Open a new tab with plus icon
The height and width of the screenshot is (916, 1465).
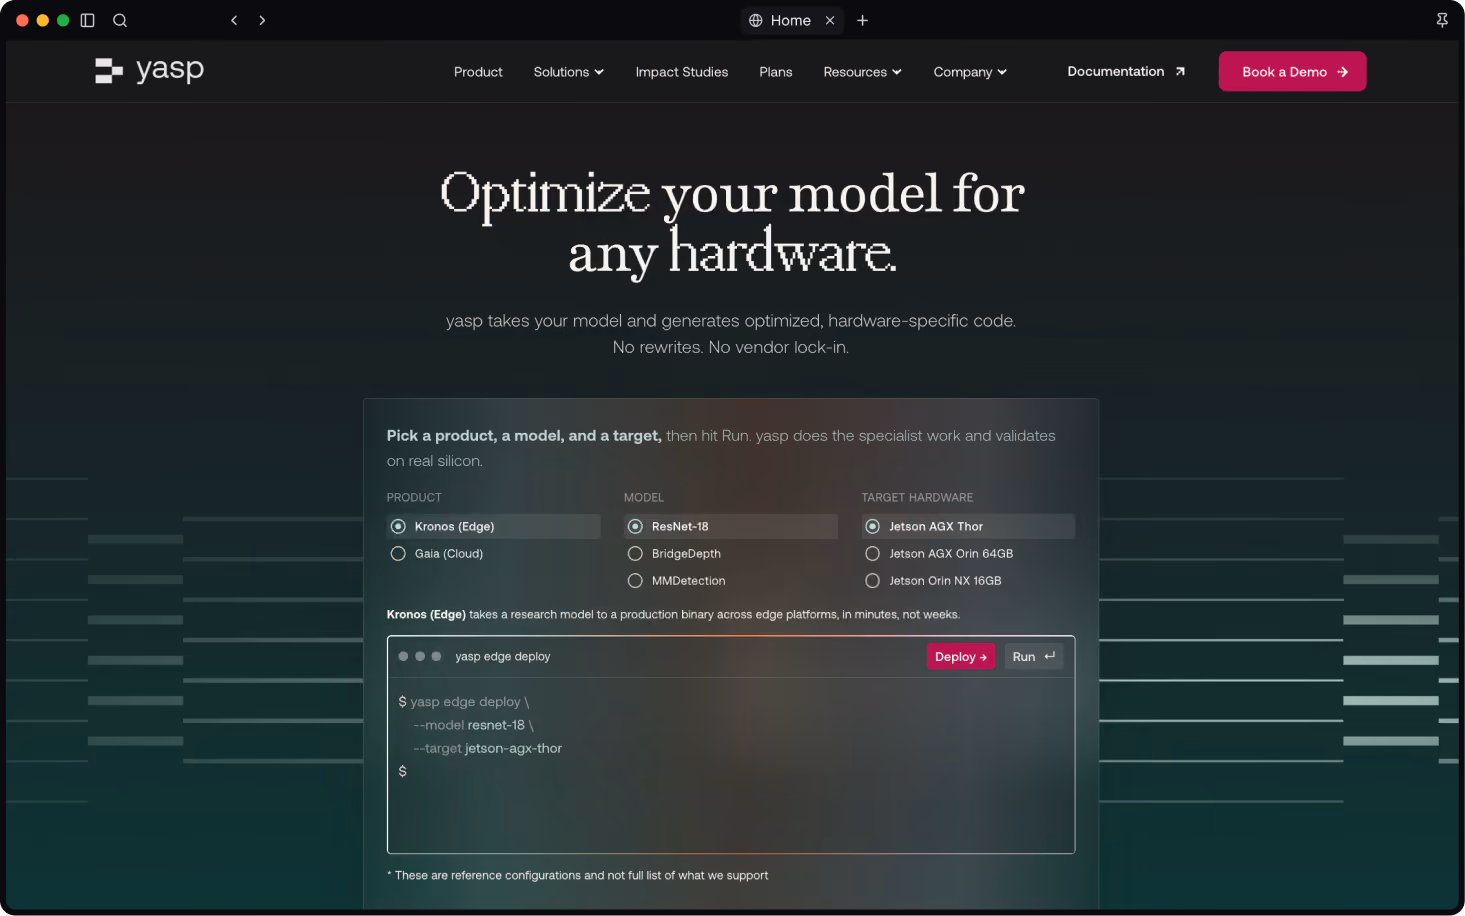862,20
